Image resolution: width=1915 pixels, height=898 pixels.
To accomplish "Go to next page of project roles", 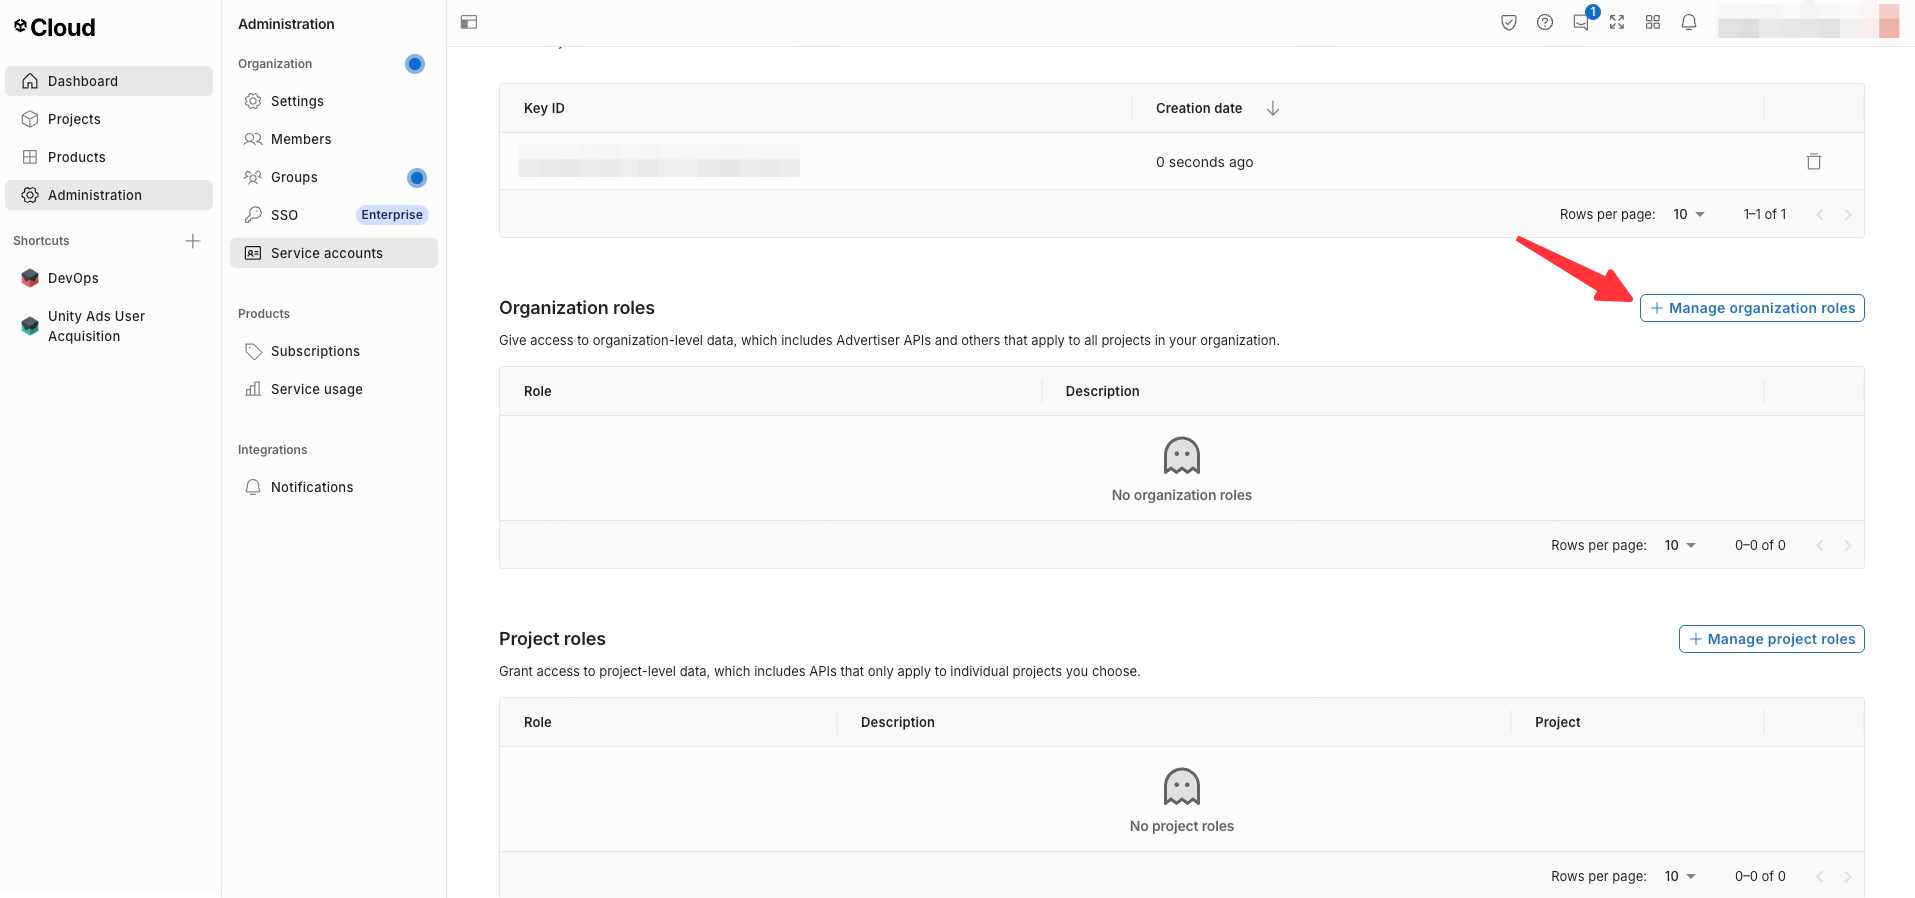I will tap(1848, 877).
